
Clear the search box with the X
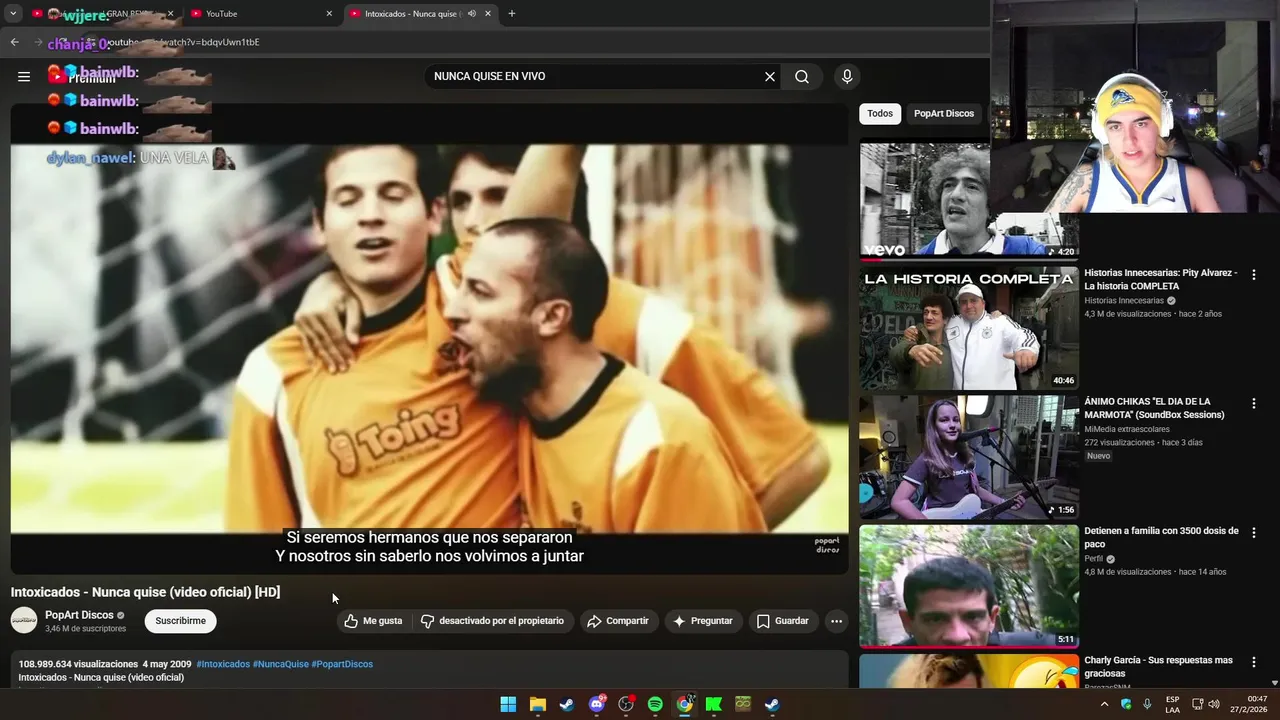[x=770, y=76]
